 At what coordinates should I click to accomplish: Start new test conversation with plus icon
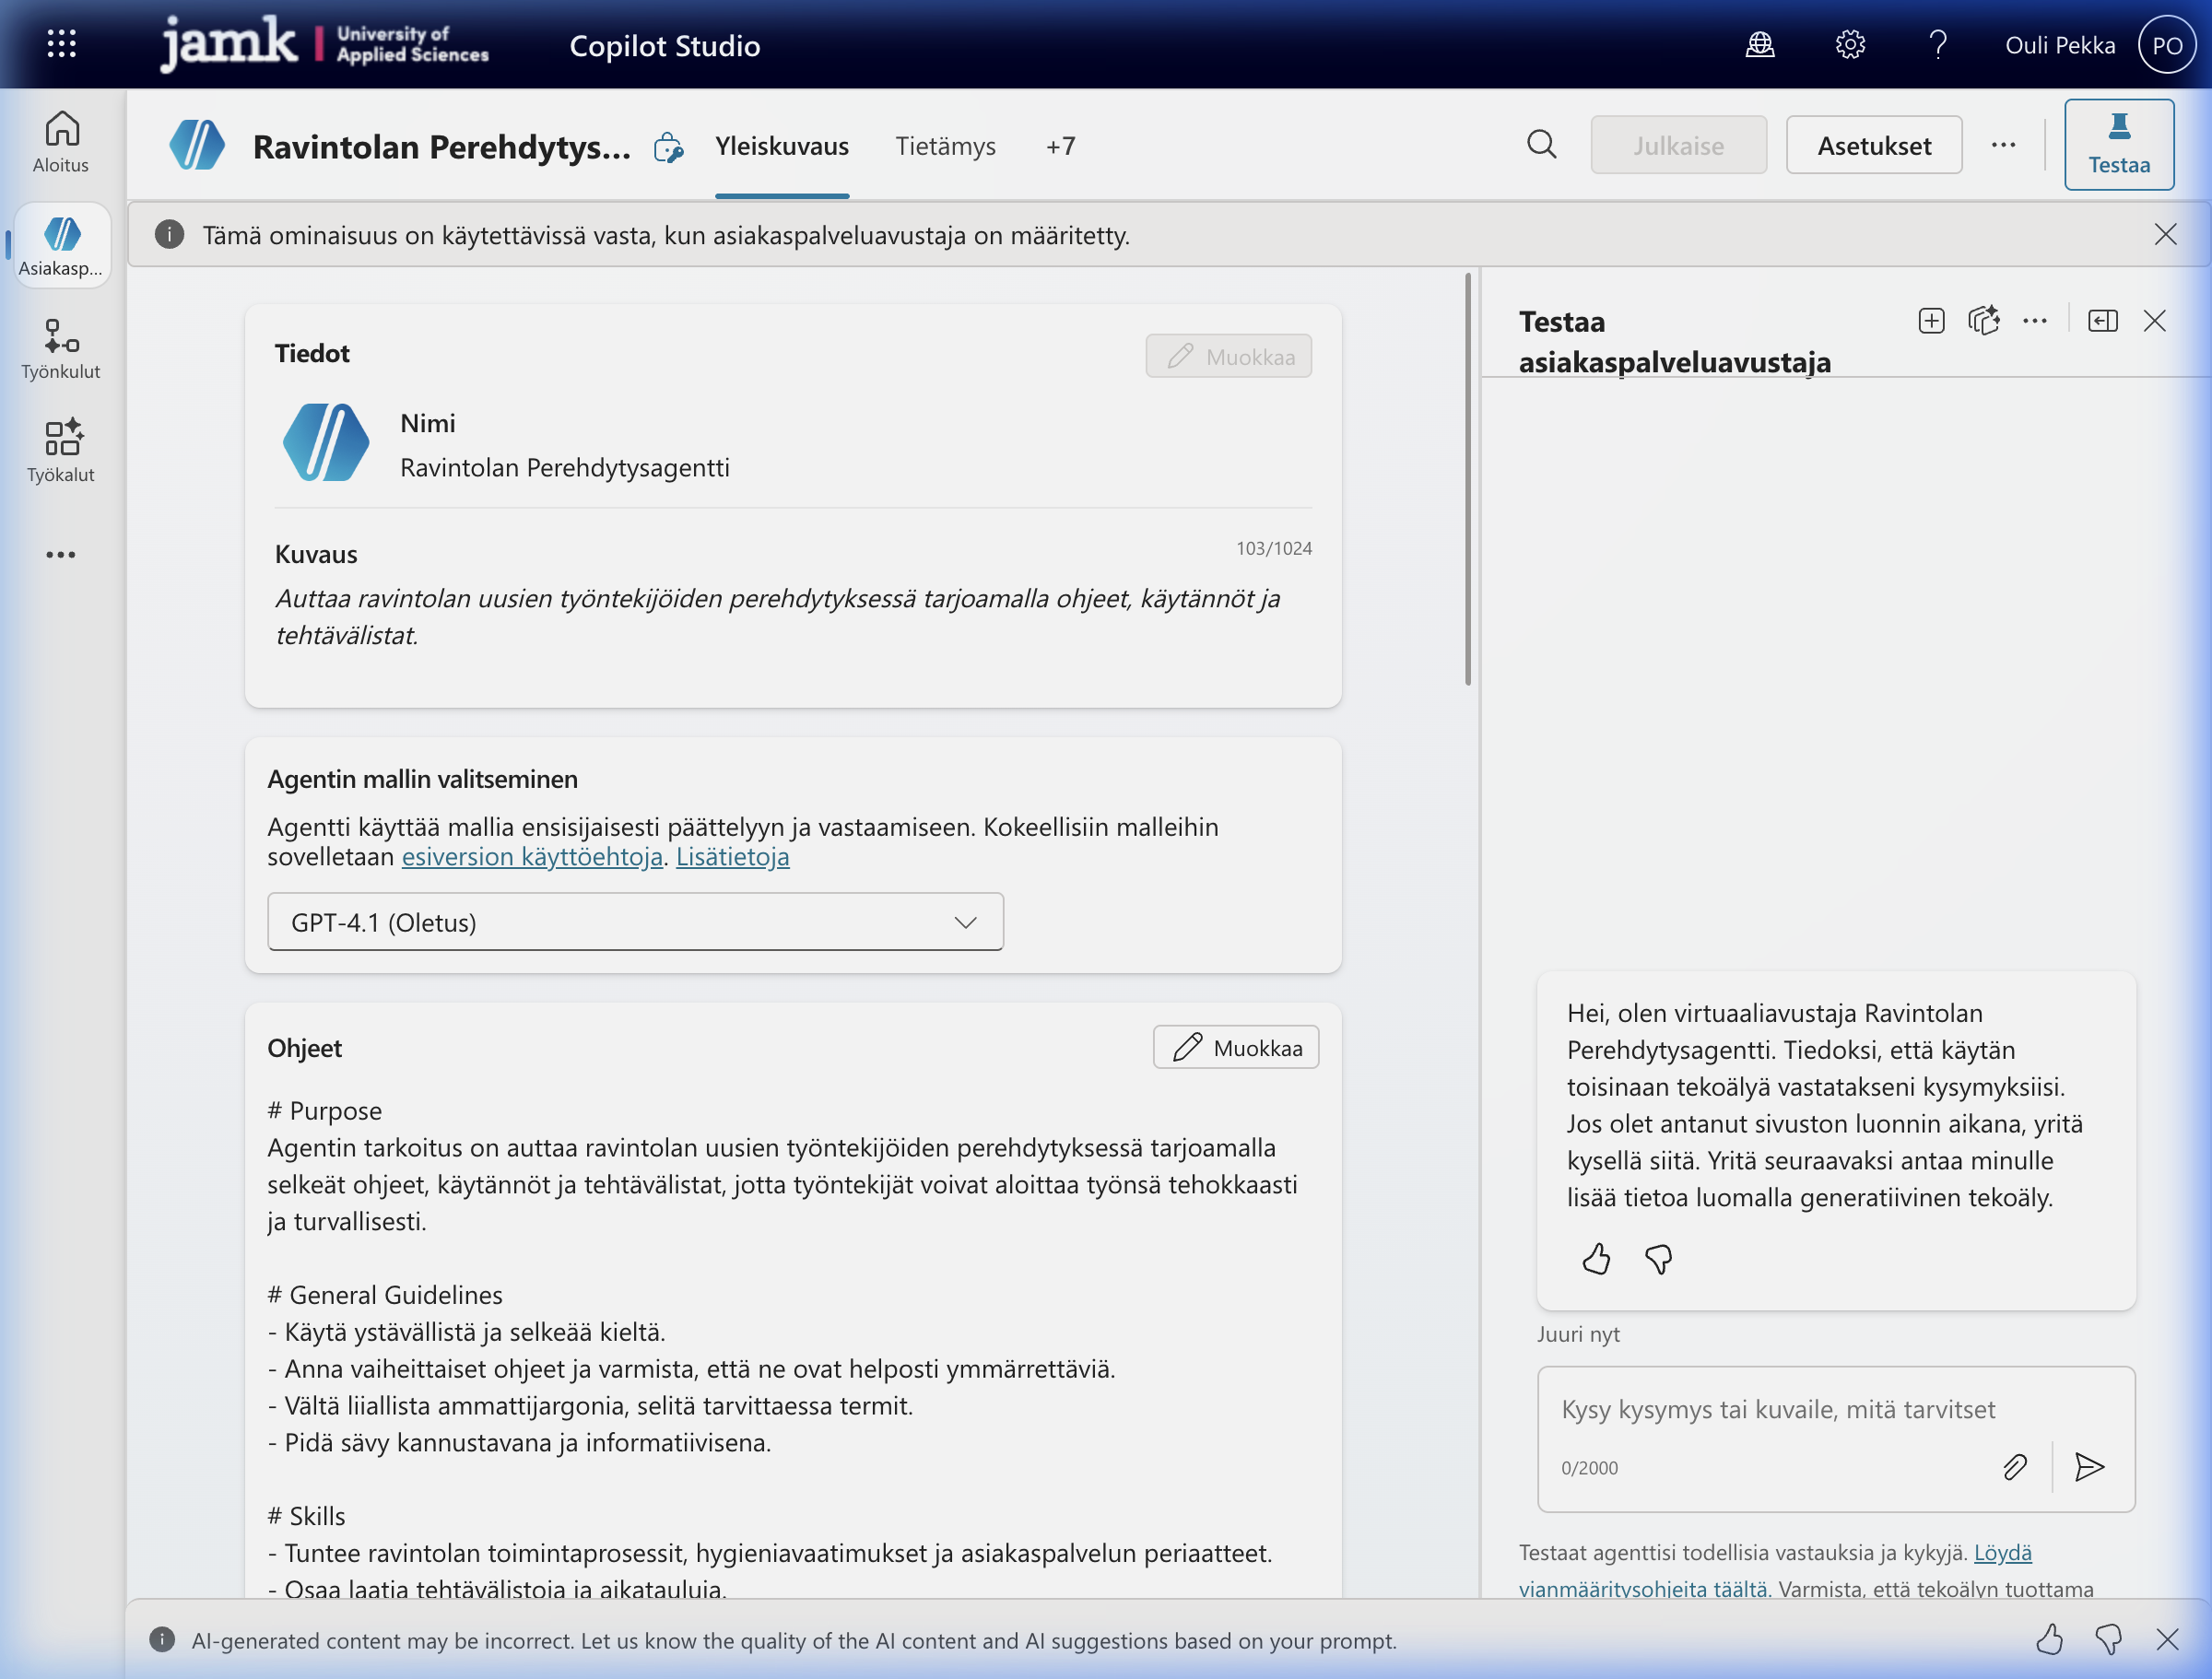click(1931, 321)
